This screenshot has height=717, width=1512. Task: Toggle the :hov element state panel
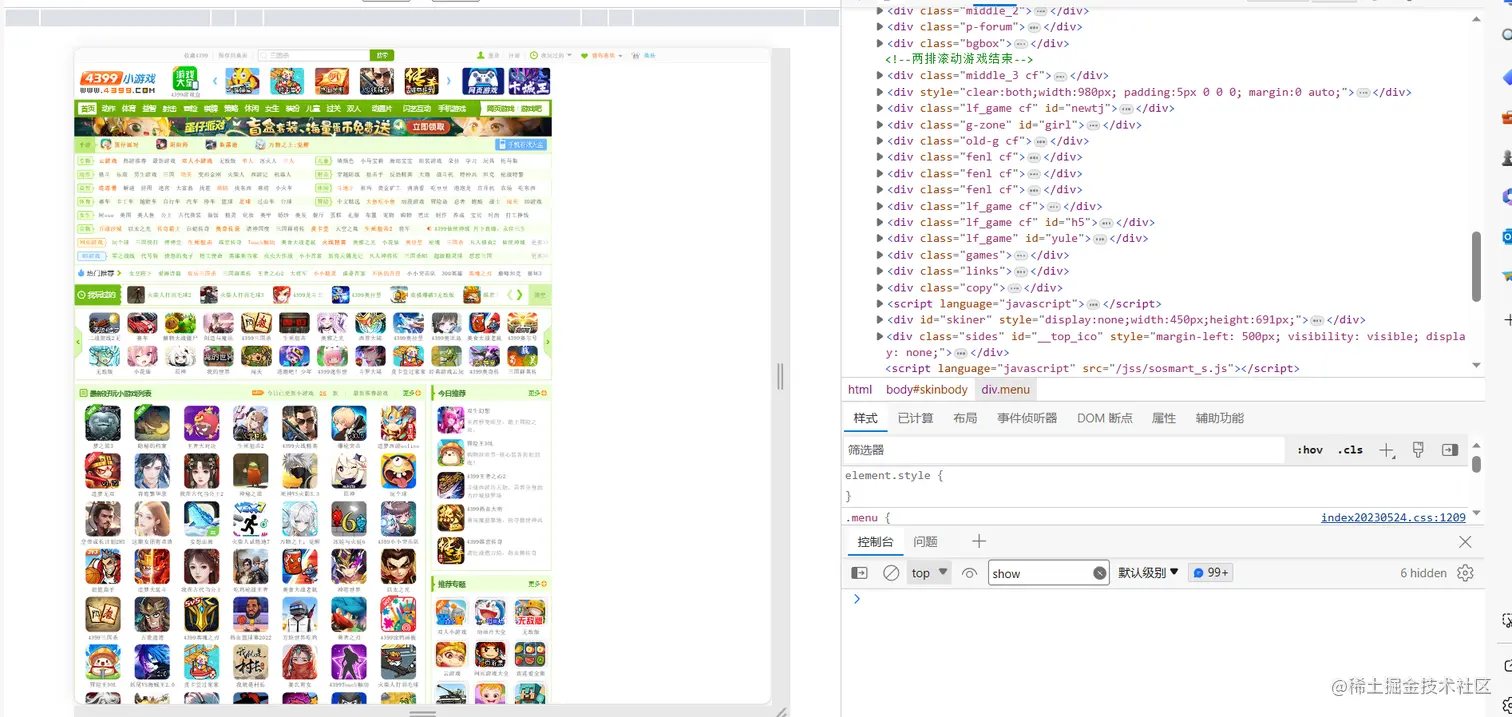(1310, 450)
